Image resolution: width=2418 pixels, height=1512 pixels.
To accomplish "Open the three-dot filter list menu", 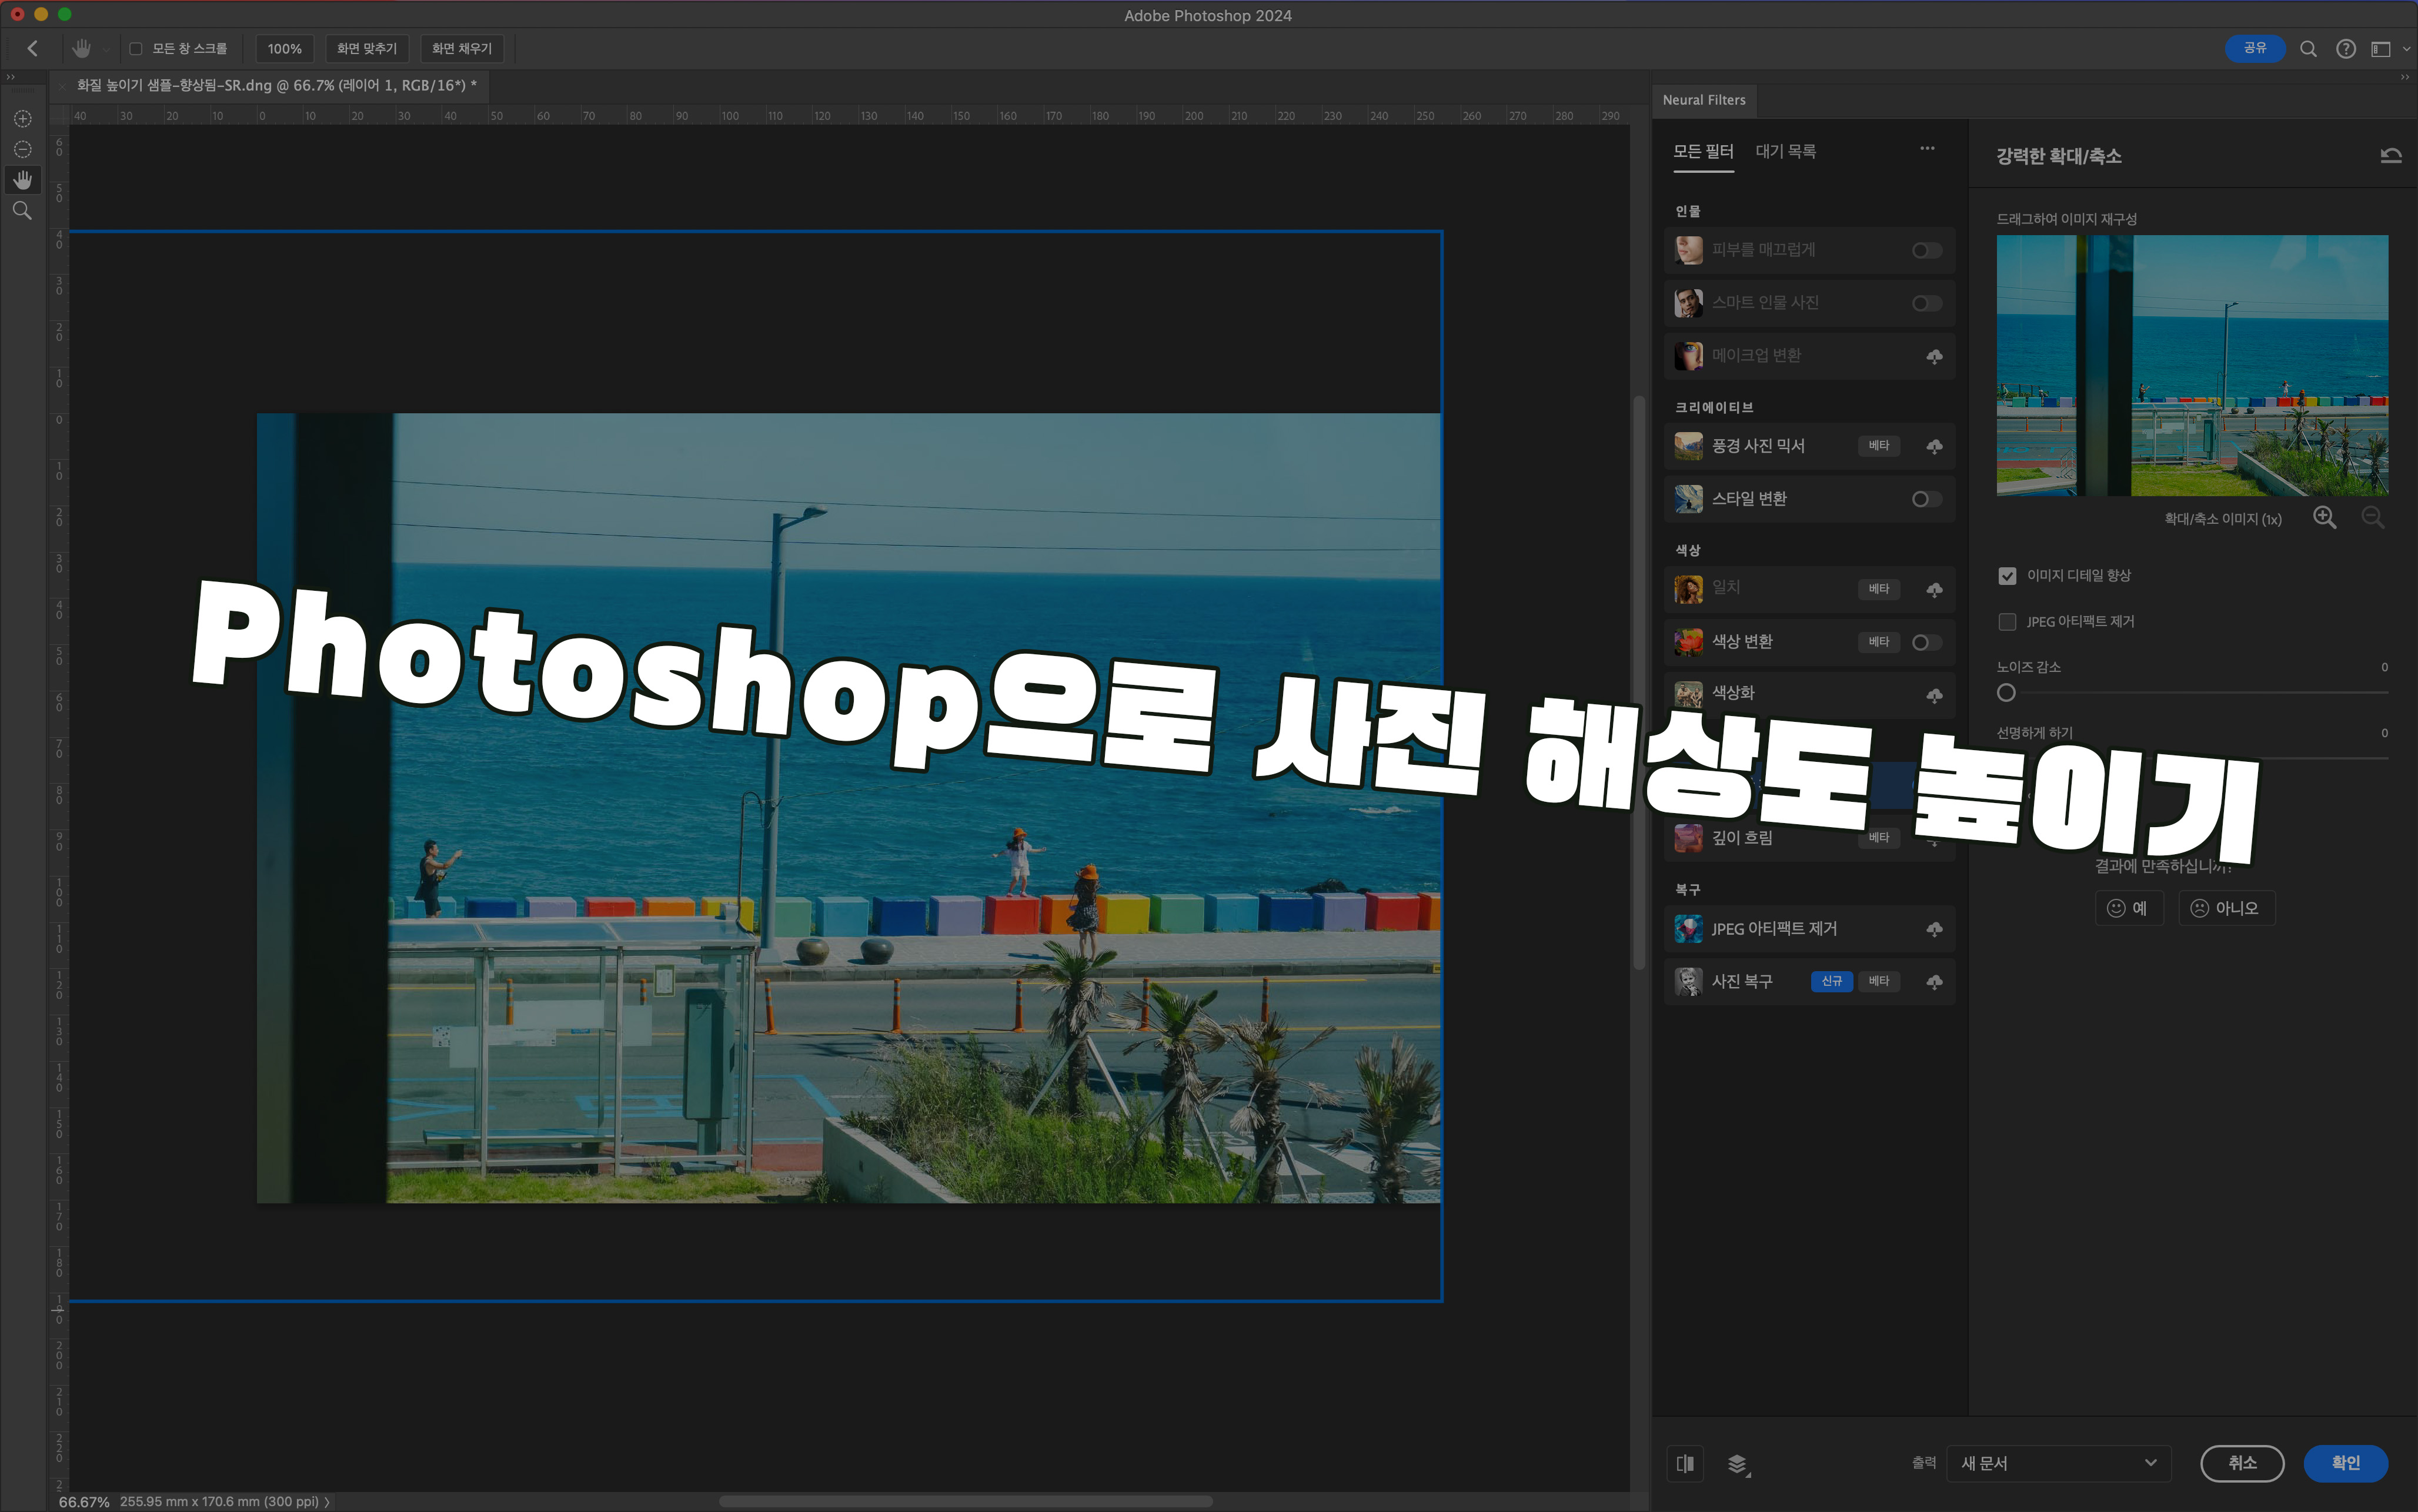I will point(1927,149).
